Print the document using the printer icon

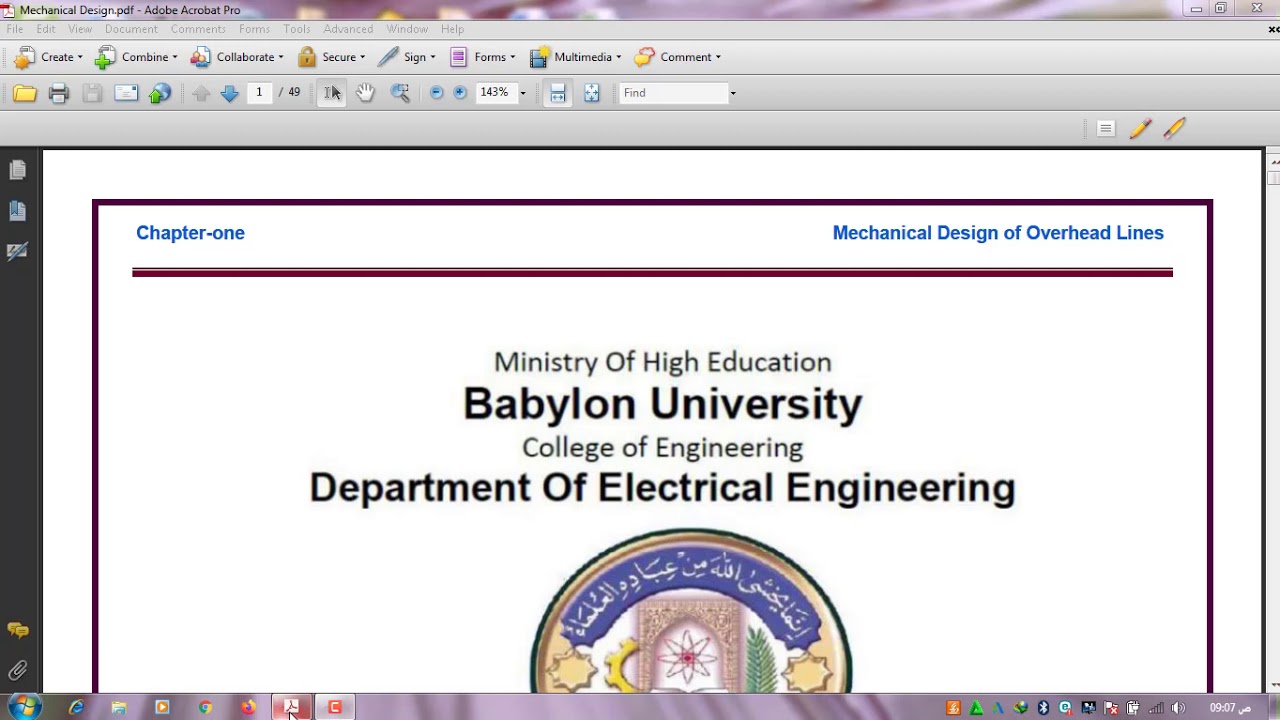click(59, 93)
